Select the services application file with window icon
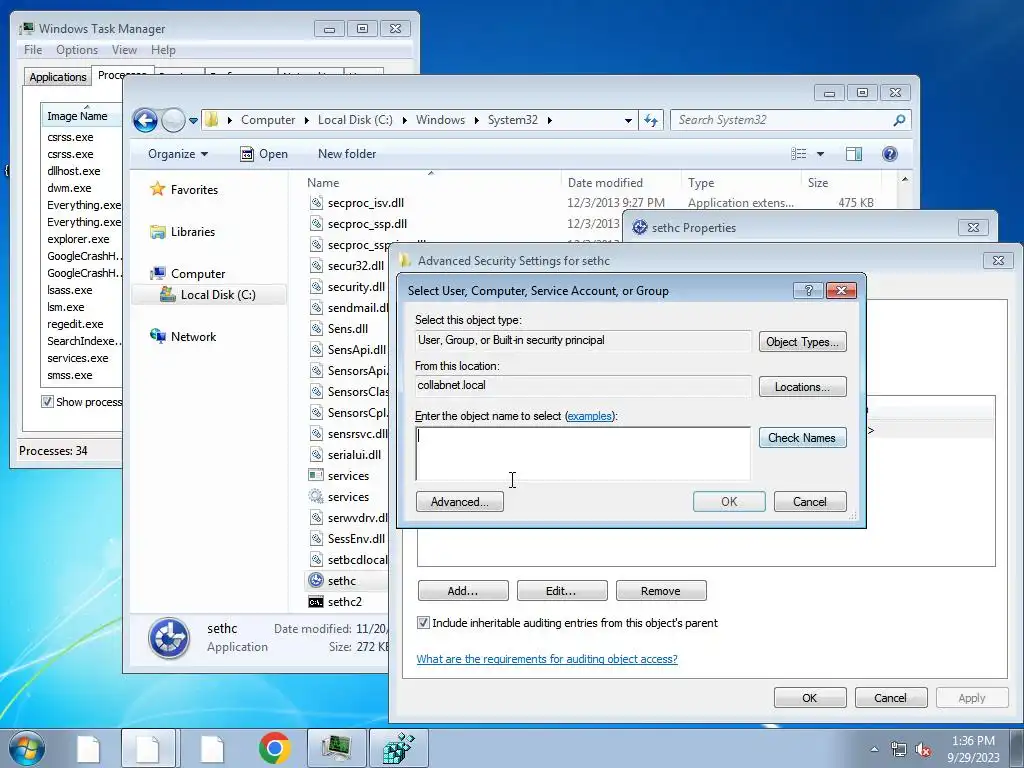Screen dimensions: 1024x768 click(x=316, y=475)
